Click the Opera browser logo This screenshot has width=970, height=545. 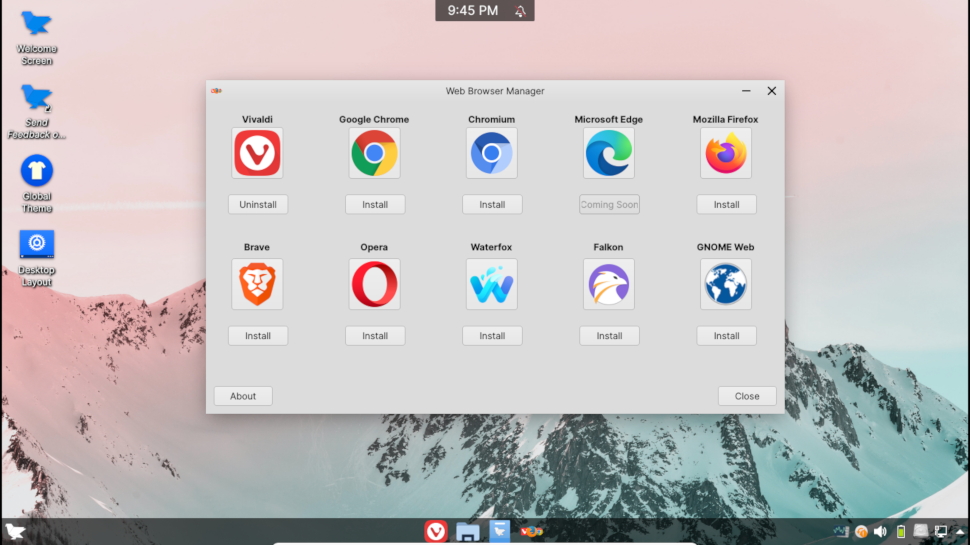(374, 284)
